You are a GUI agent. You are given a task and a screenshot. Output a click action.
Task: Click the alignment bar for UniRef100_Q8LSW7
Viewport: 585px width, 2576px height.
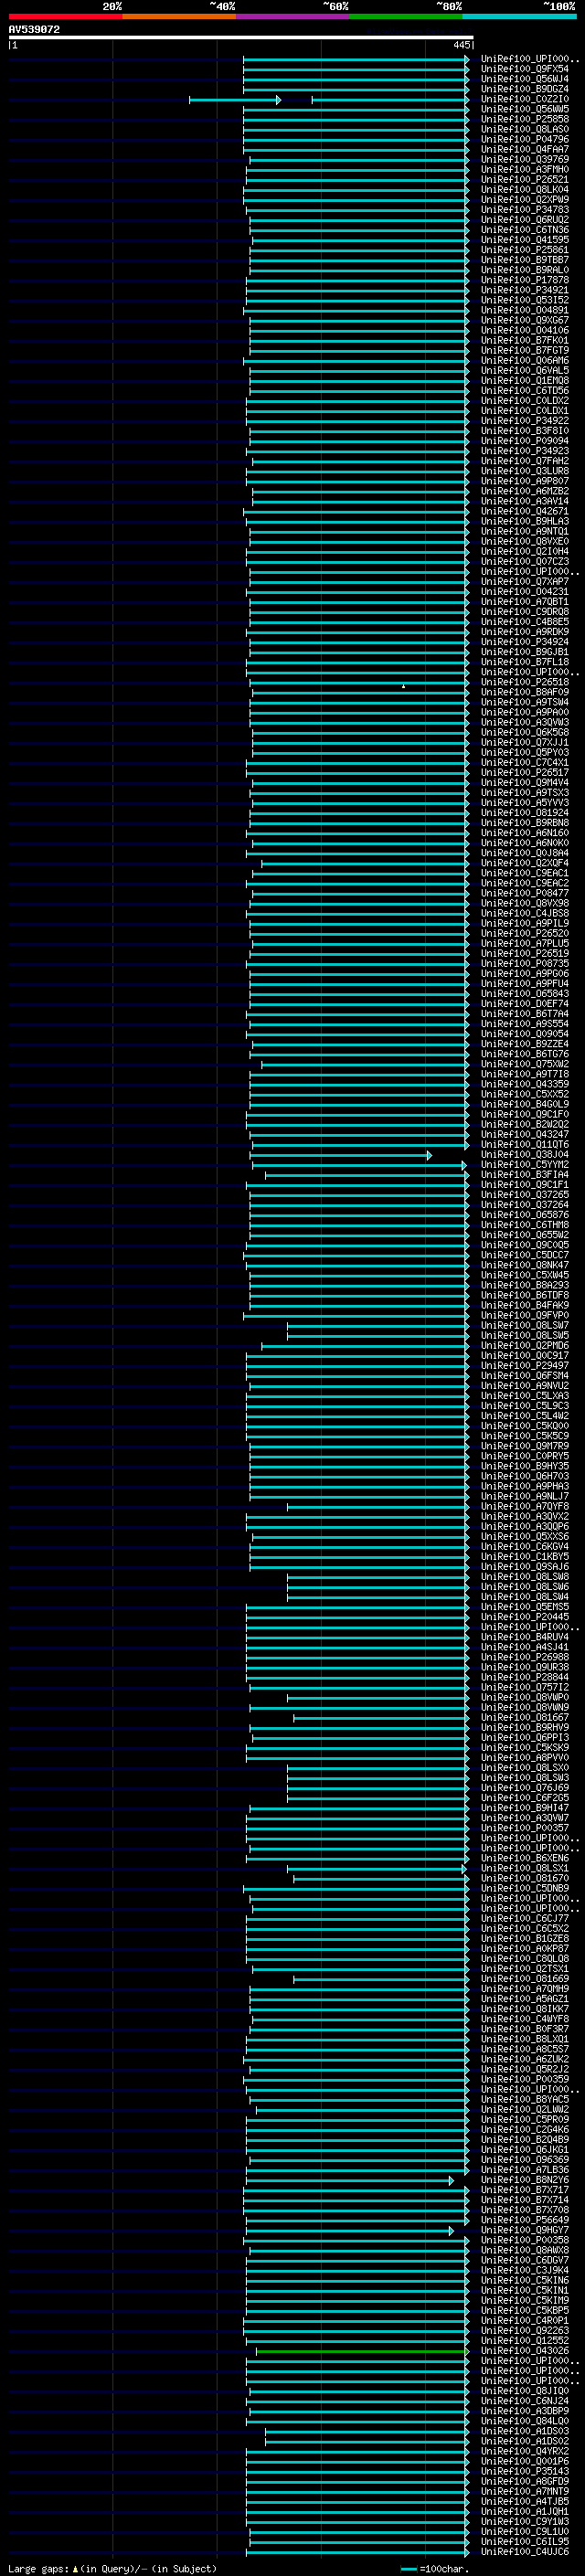pyautogui.click(x=378, y=1326)
